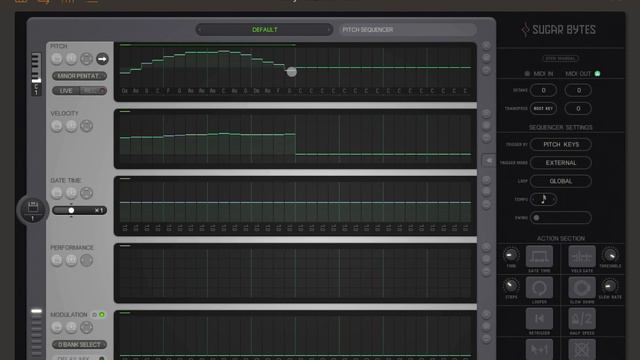This screenshot has width=640, height=360.
Task: Click the Open Manual button
Action: [560, 58]
